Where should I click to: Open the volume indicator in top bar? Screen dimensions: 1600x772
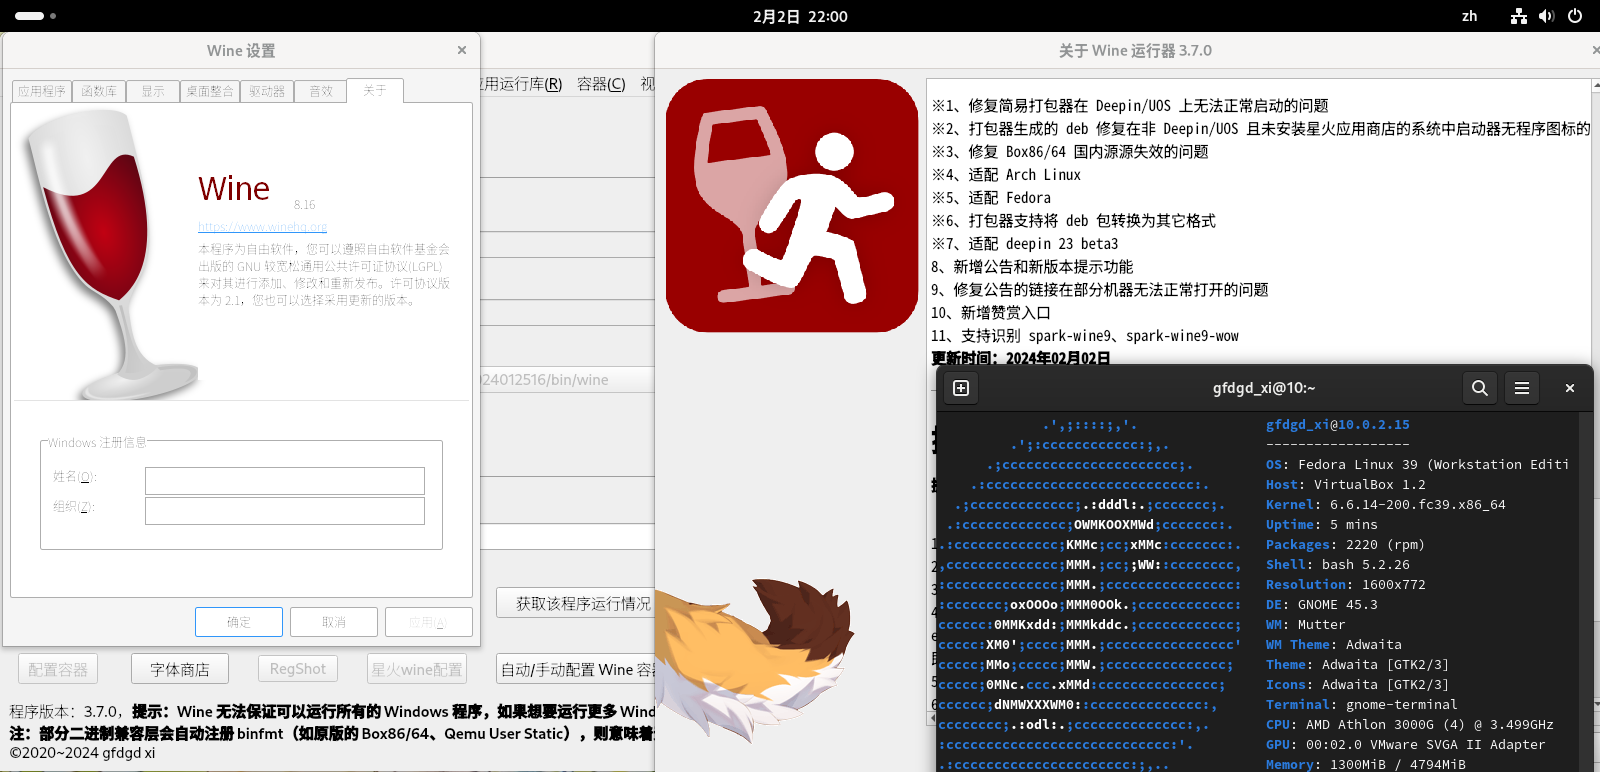pos(1547,16)
